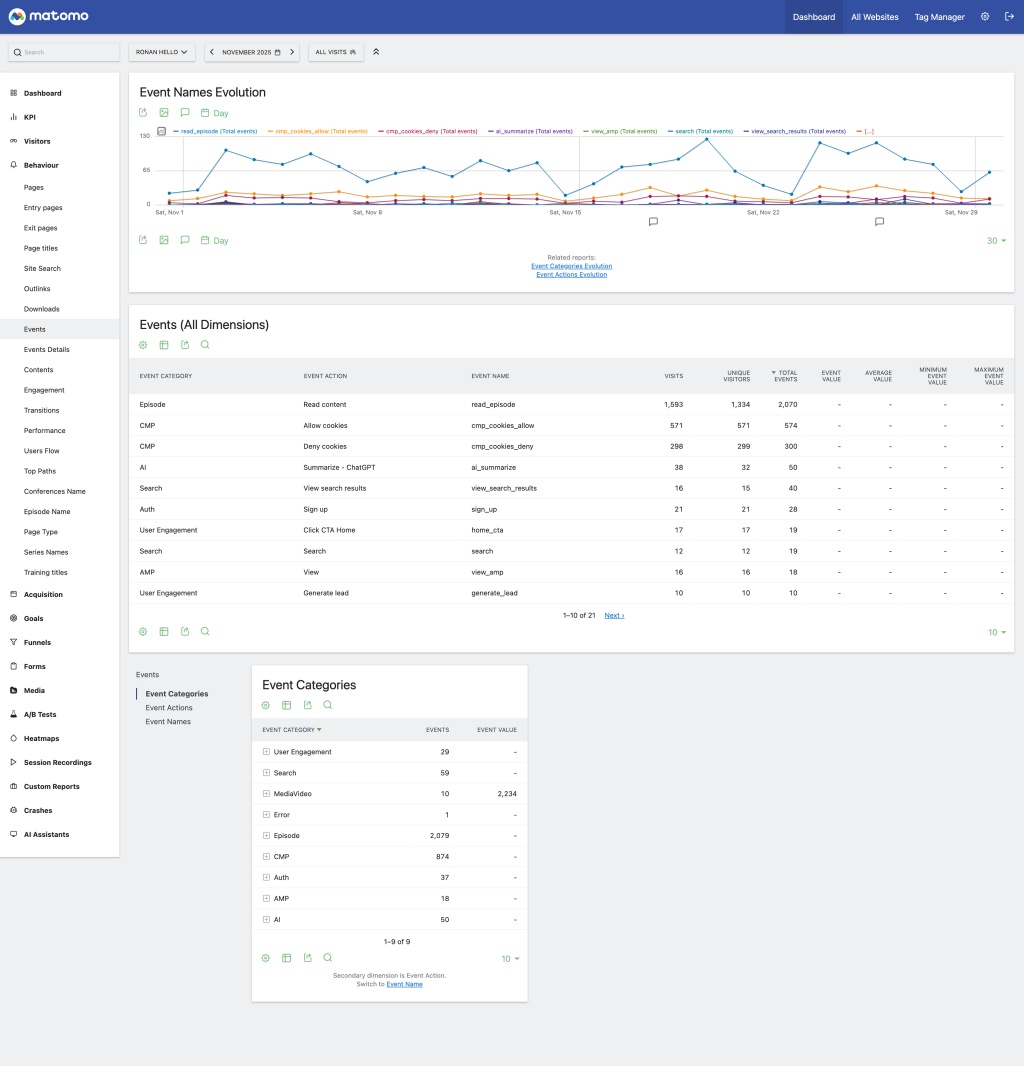
Task: Open the Event Categories Evolution related report
Action: point(571,266)
